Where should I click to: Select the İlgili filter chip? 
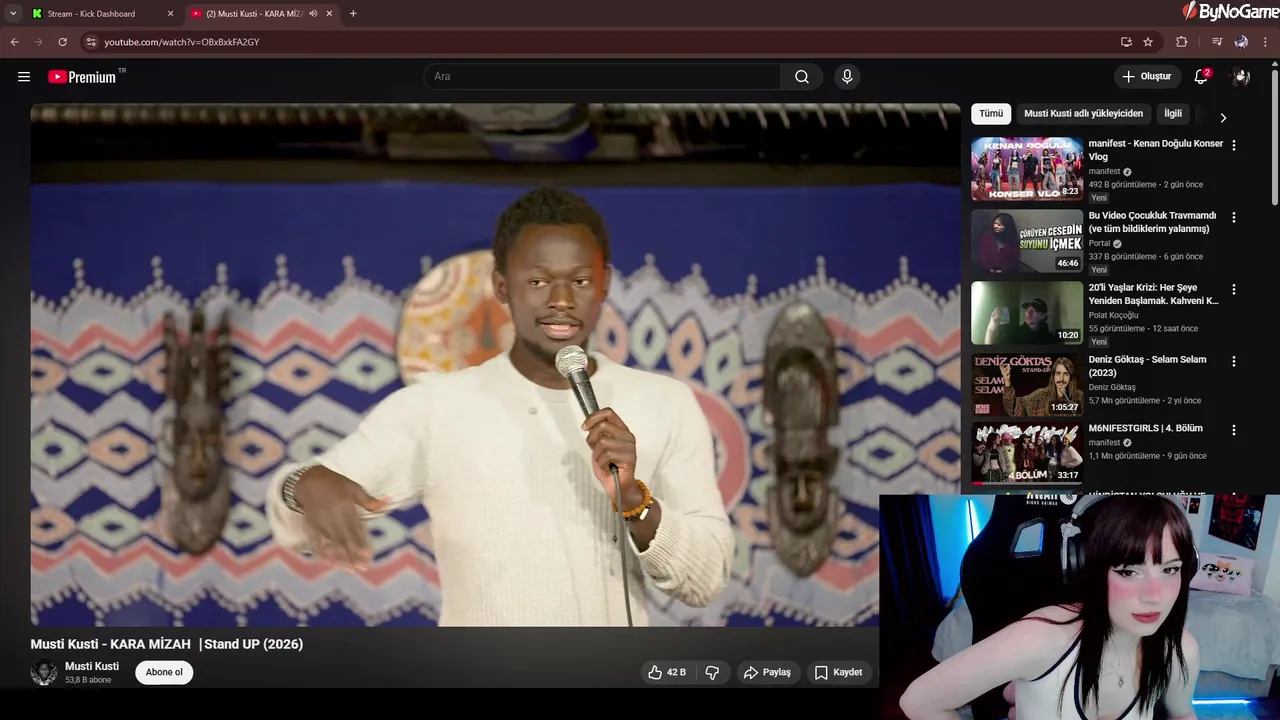coord(1173,114)
